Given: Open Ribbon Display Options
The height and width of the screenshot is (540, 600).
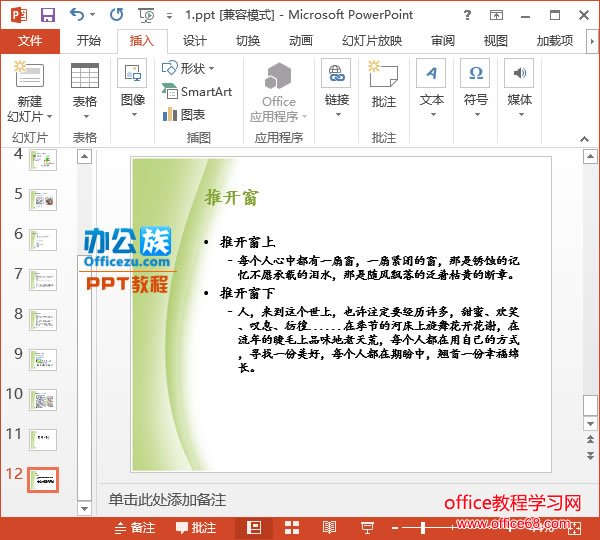Looking at the screenshot, I should coord(496,15).
